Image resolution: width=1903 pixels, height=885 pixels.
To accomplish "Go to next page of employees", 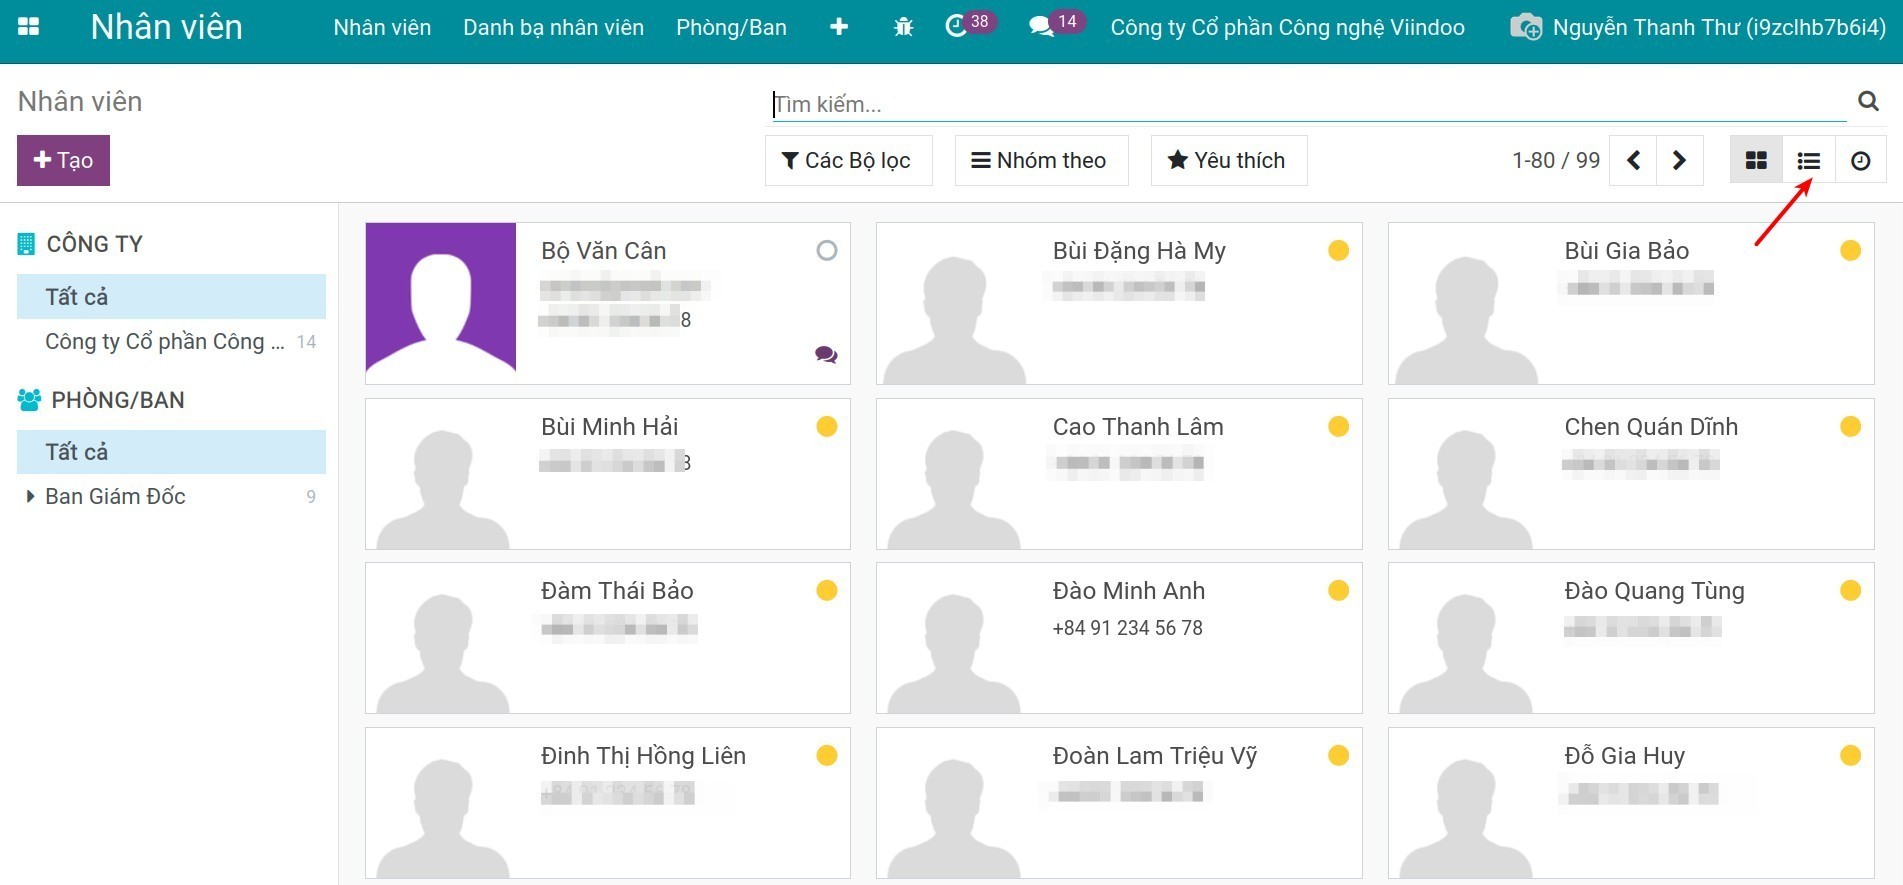I will pos(1680,160).
